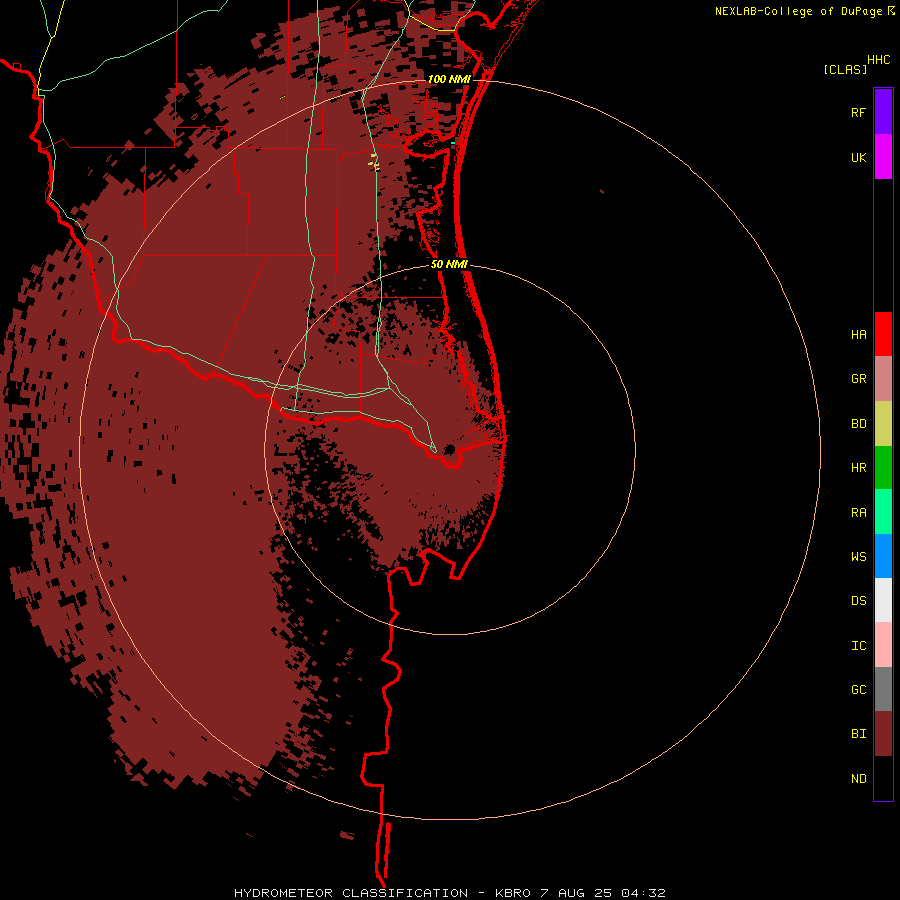Image resolution: width=900 pixels, height=900 pixels.
Task: Click the HA red legend swatch
Action: point(883,334)
